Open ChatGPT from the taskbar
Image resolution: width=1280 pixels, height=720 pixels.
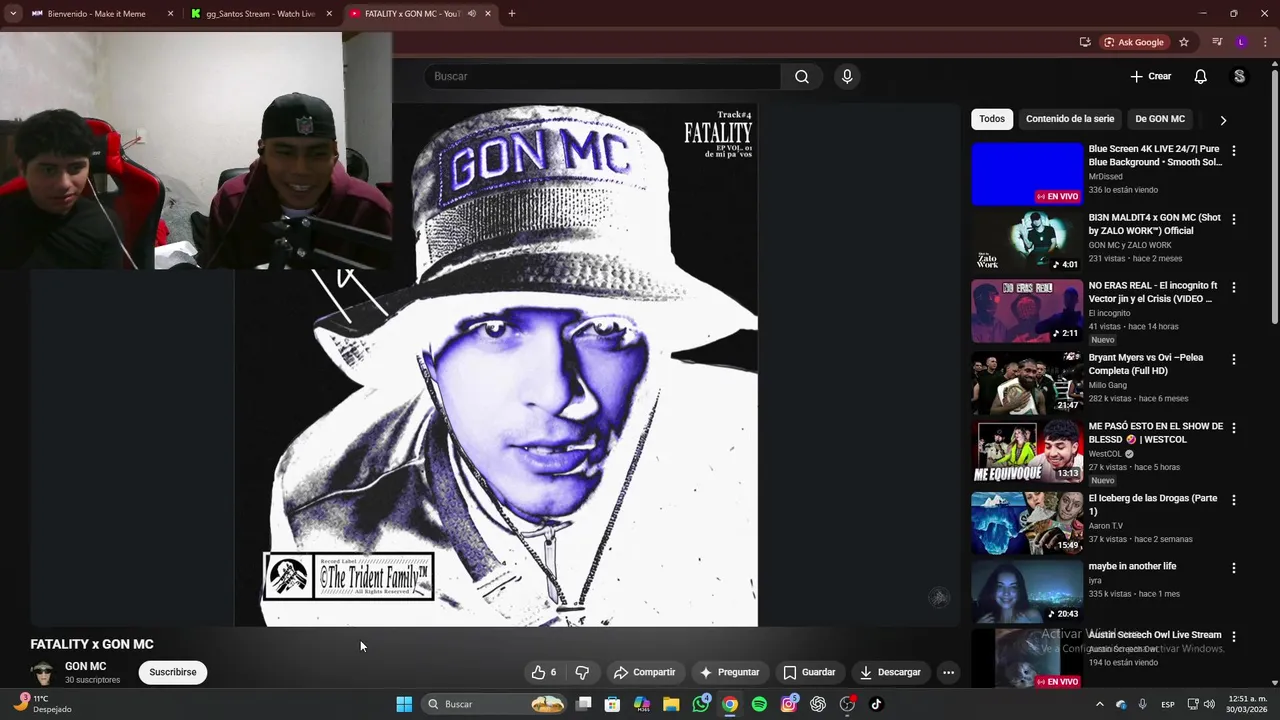(818, 704)
